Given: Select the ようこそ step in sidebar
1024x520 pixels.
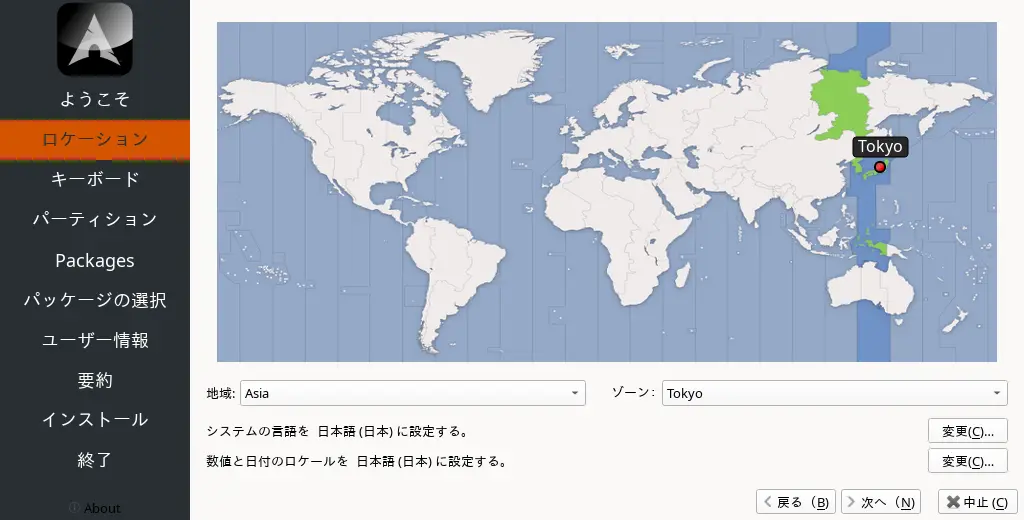Looking at the screenshot, I should (x=95, y=99).
